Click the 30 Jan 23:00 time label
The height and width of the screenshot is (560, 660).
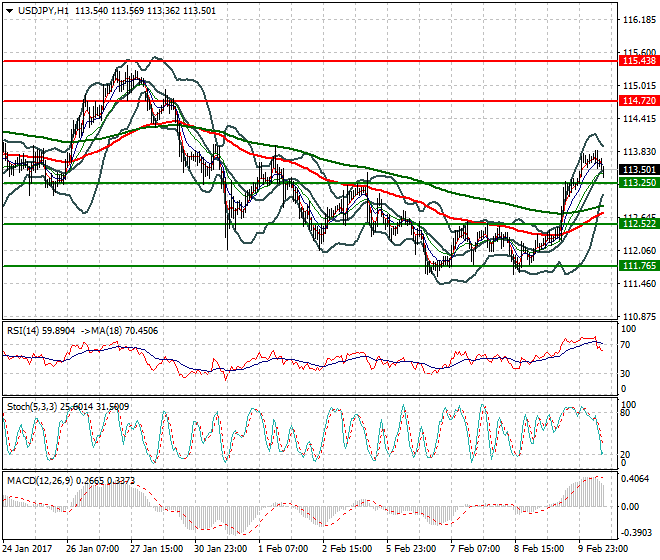[220, 549]
